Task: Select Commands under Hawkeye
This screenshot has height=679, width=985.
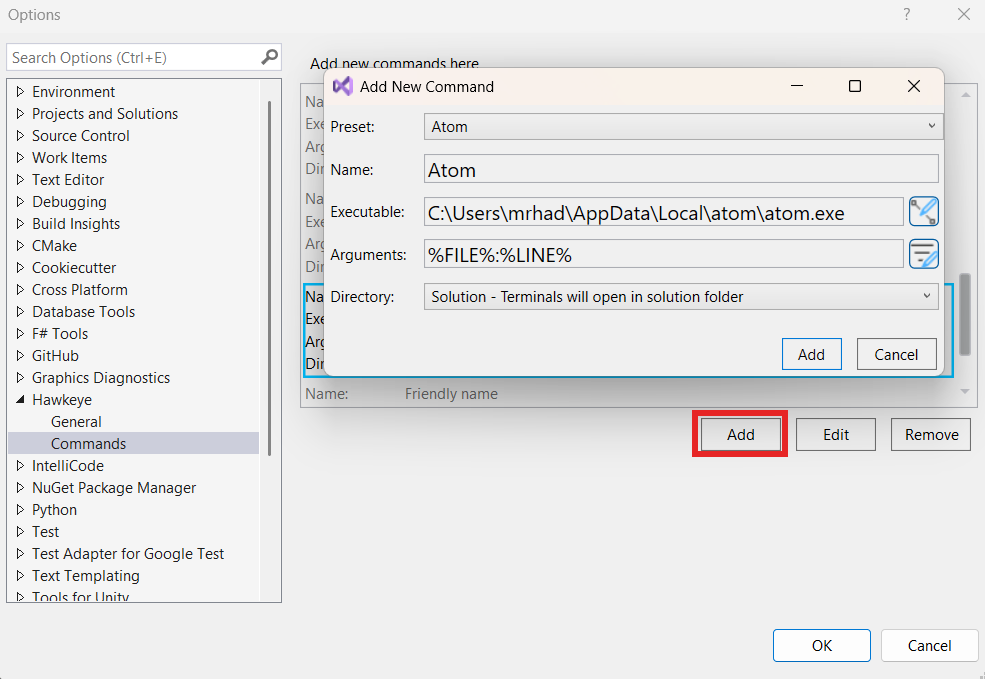Action: pyautogui.click(x=89, y=443)
